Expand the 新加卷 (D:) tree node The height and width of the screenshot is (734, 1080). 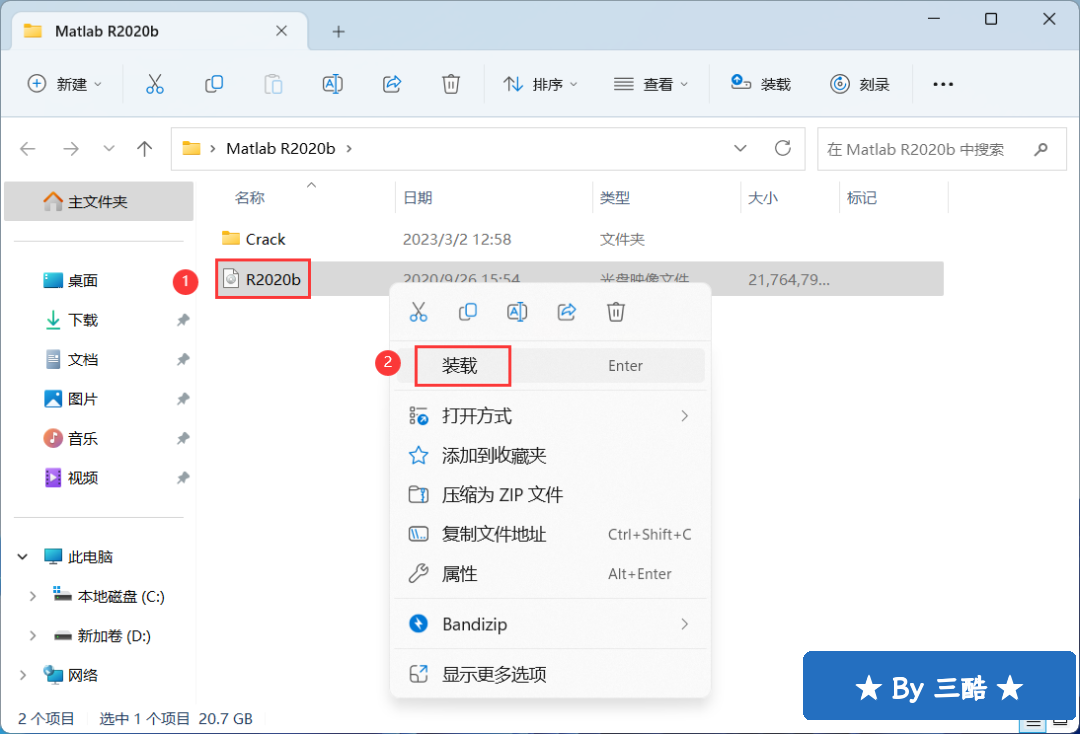tap(32, 636)
